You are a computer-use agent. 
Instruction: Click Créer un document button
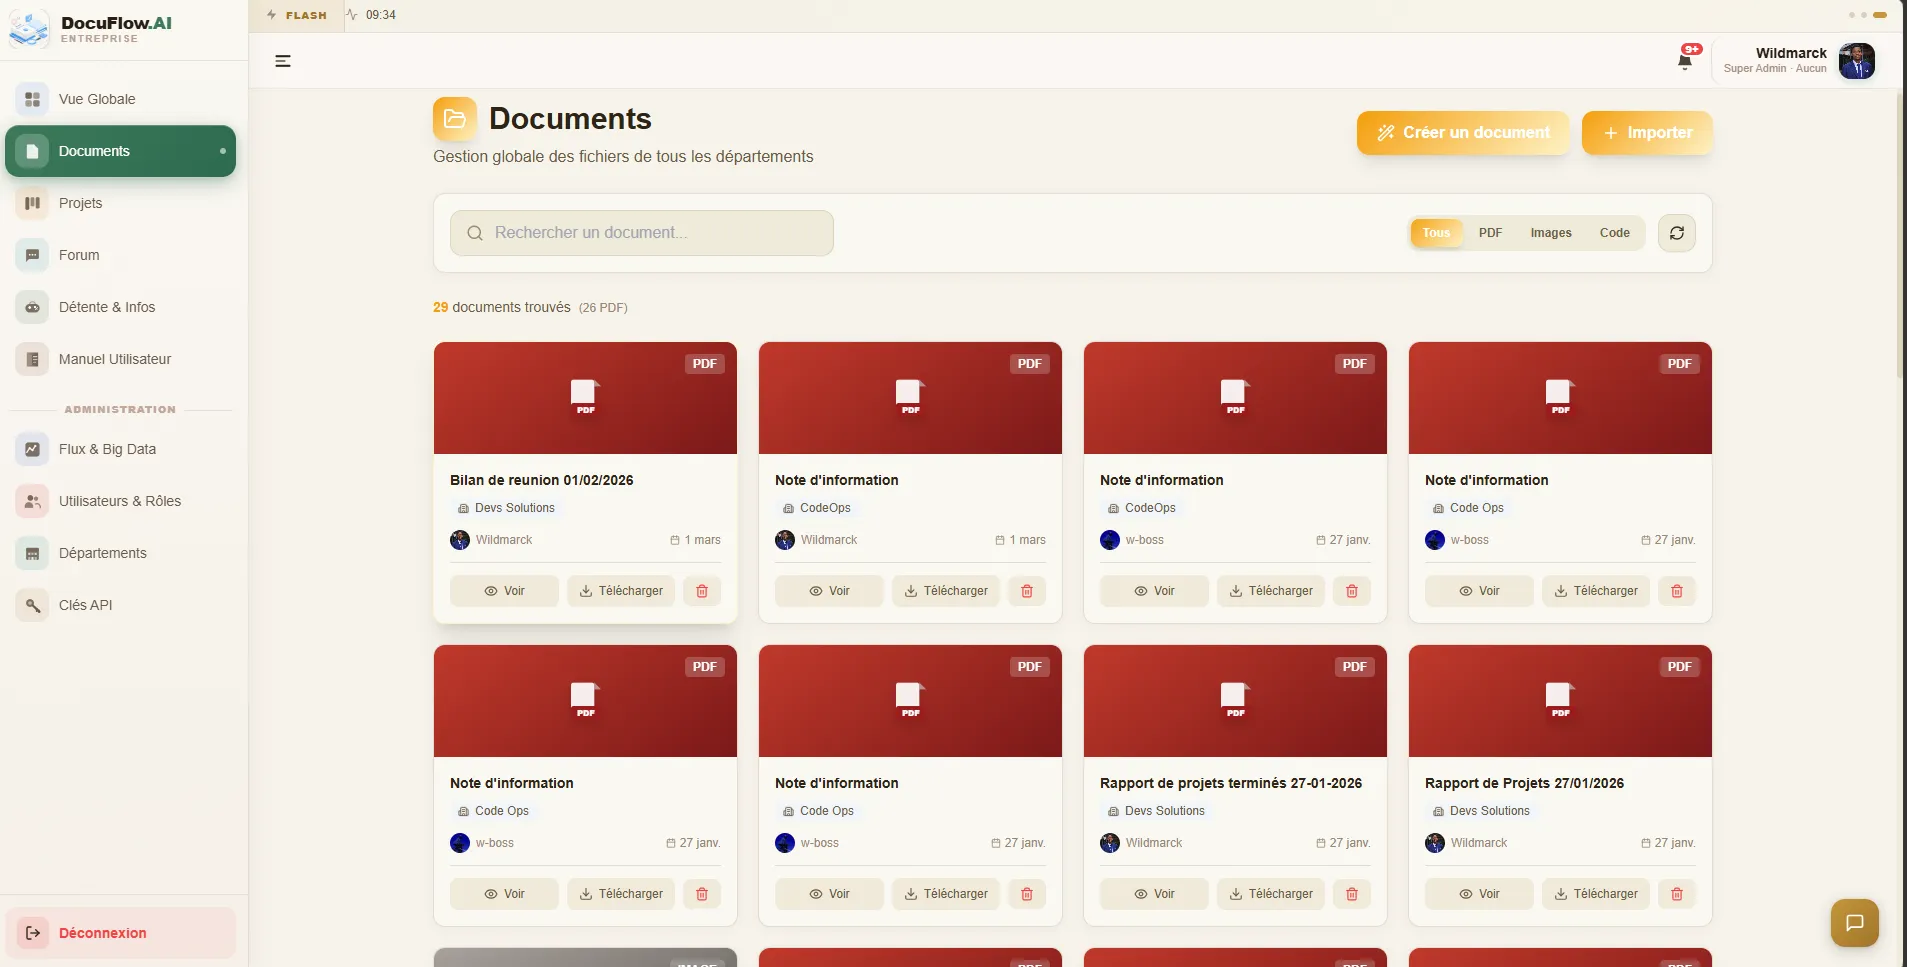coord(1463,133)
